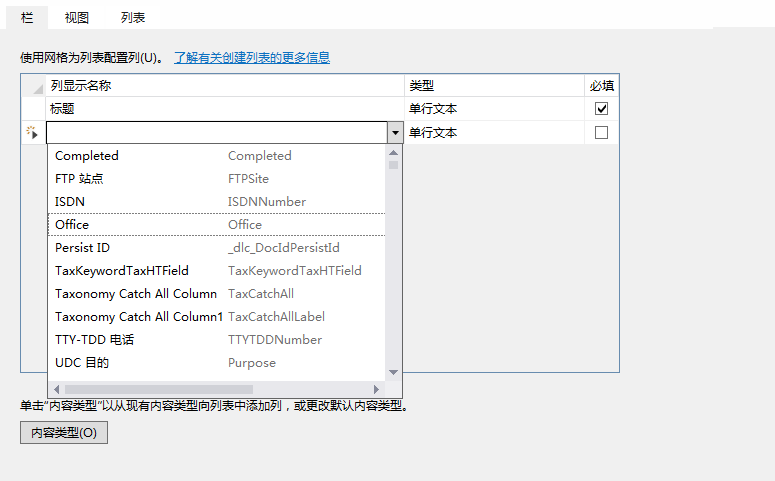Choose ISDN in the dropdown list
This screenshot has height=481, width=775.
[216, 202]
